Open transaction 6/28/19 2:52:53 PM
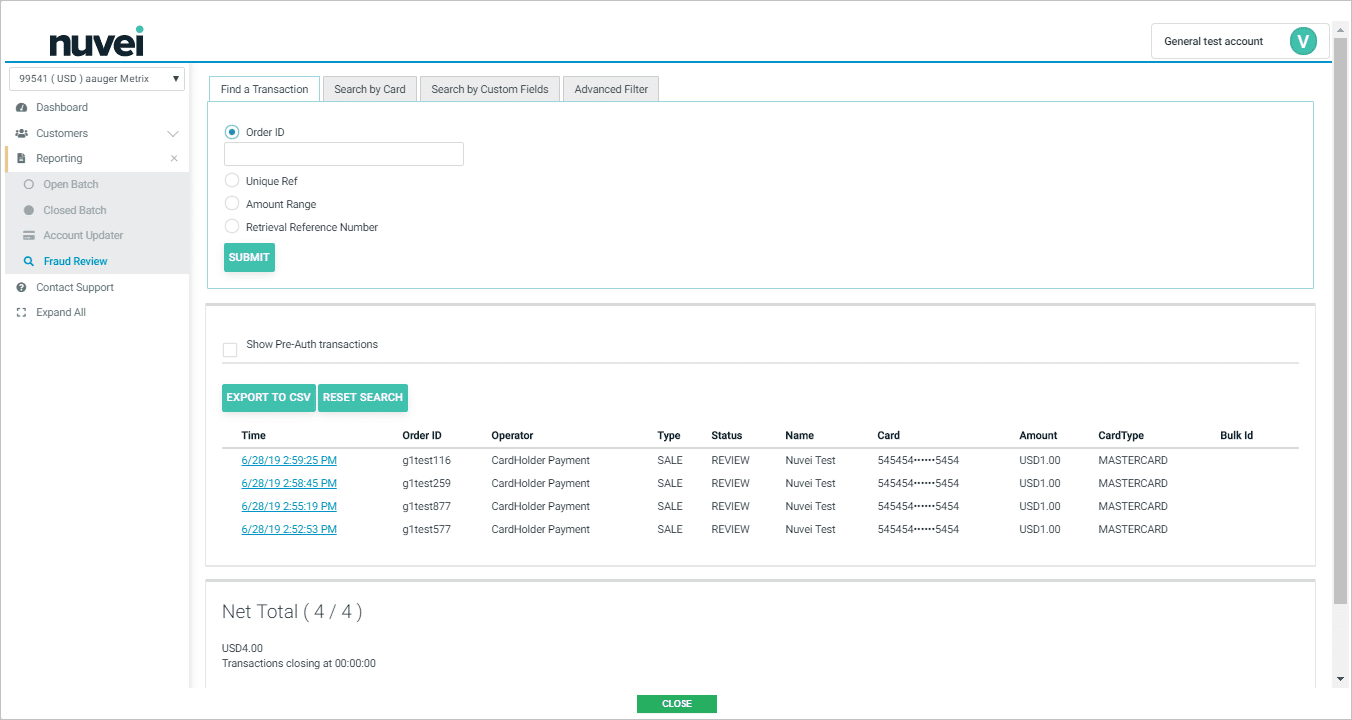This screenshot has width=1352, height=720. (289, 529)
